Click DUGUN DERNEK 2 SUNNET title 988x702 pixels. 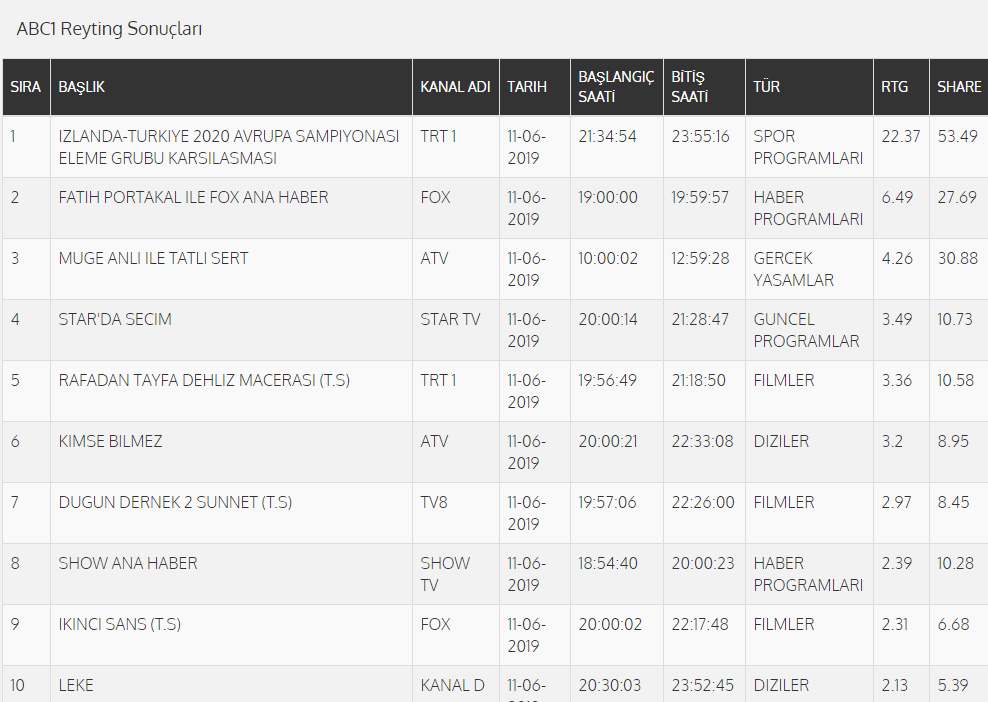[x=175, y=502]
